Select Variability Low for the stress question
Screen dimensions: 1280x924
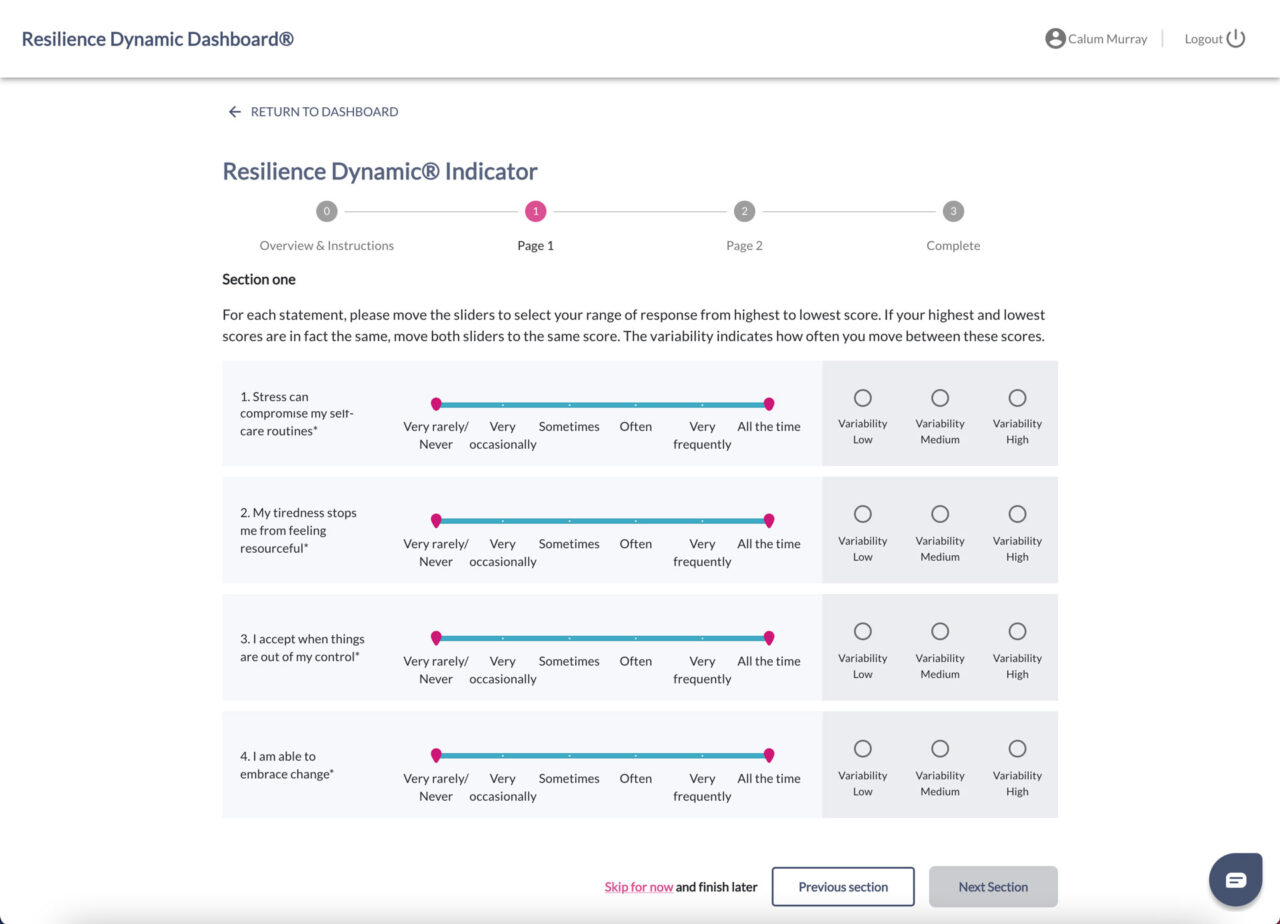tap(862, 397)
